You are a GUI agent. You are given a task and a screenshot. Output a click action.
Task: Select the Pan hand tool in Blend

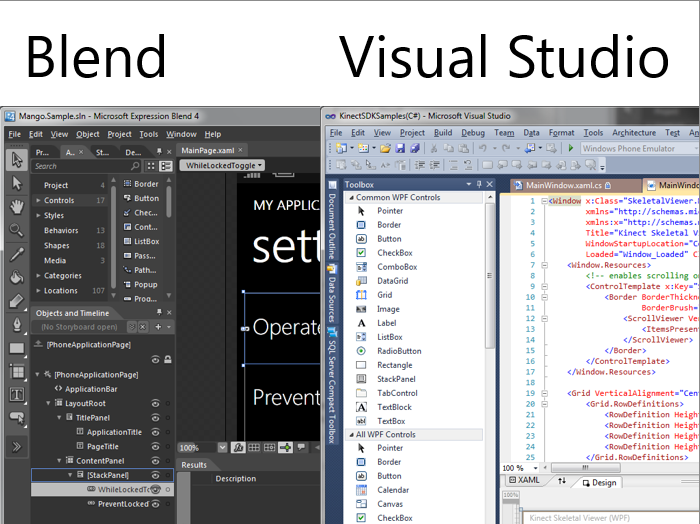click(17, 207)
